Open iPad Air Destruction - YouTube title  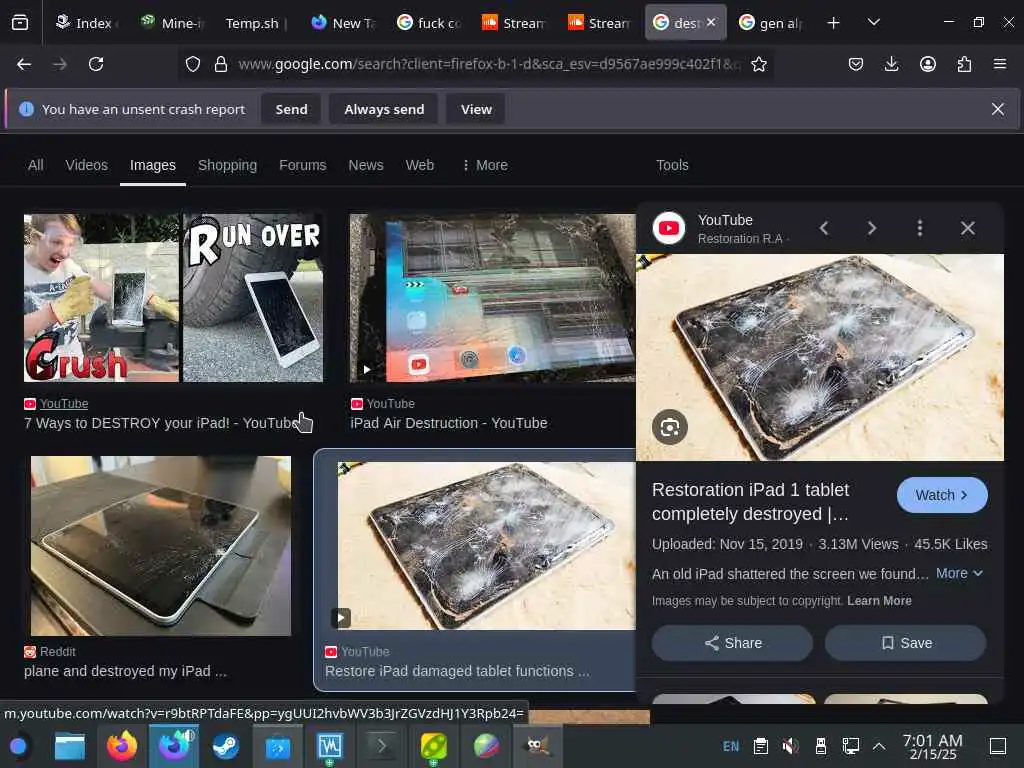449,423
